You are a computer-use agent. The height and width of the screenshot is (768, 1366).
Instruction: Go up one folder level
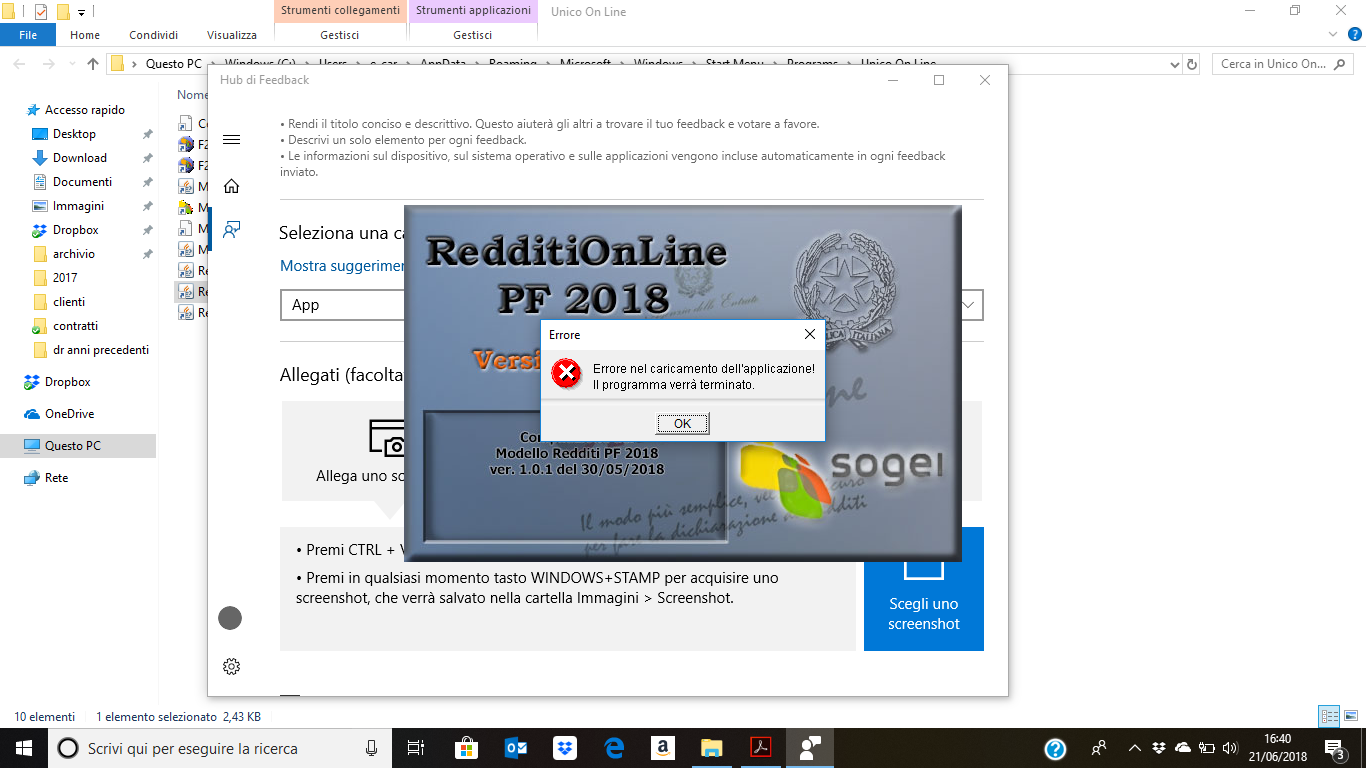coord(93,64)
